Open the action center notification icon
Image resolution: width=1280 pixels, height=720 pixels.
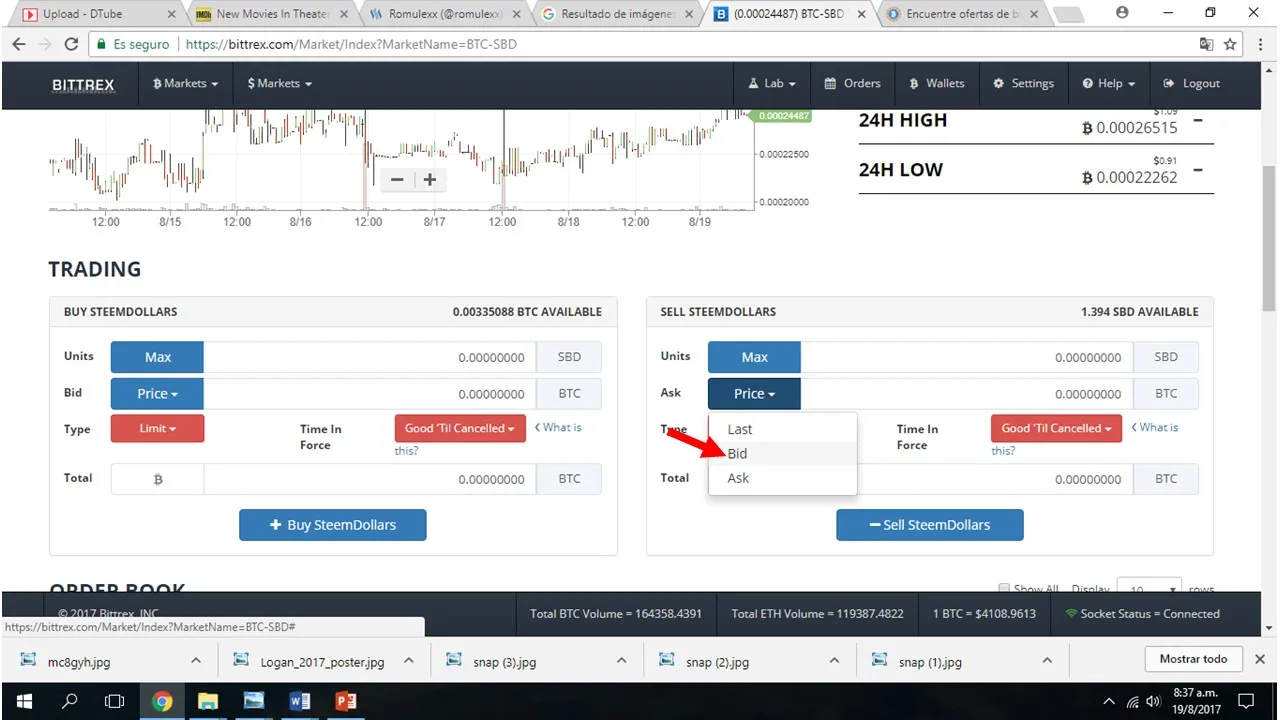tap(1247, 701)
